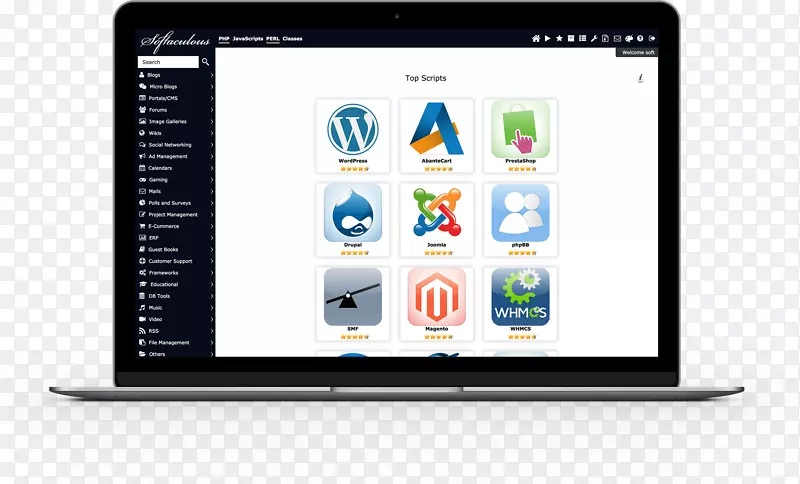Open the Others category link
Image resolution: width=800 pixels, height=484 pixels.
[157, 354]
